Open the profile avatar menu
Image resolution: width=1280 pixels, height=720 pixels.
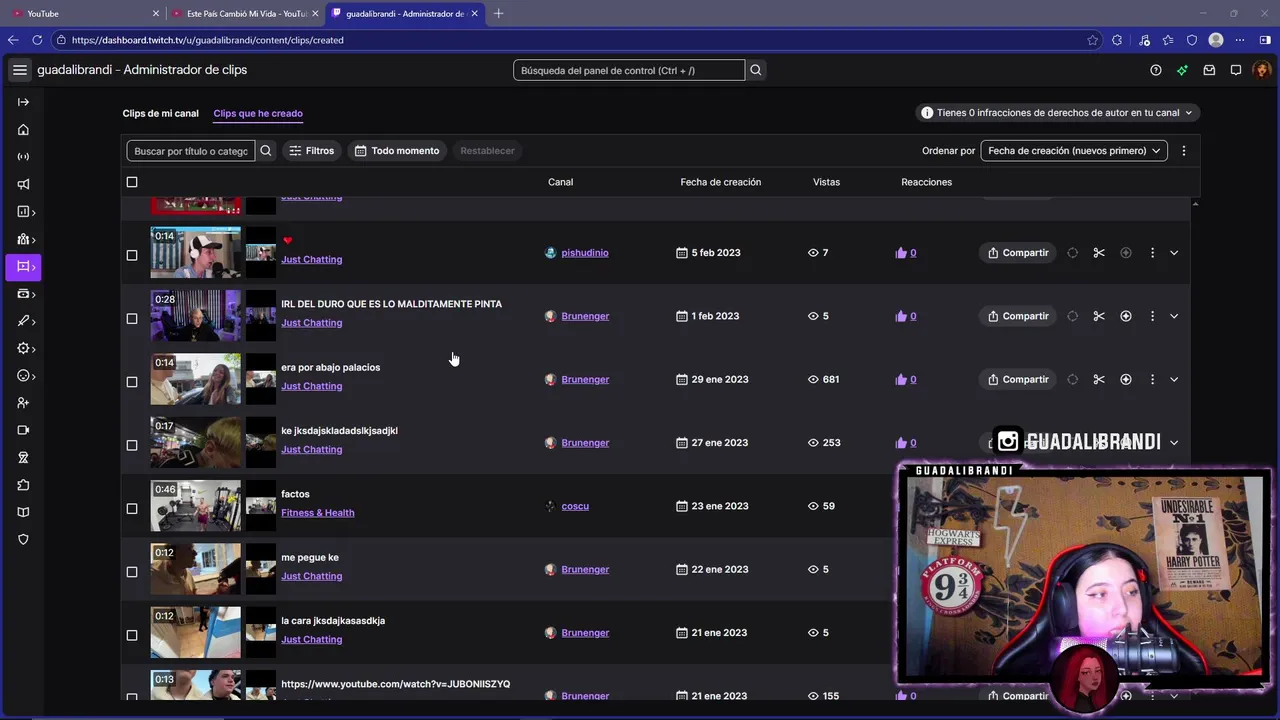pyautogui.click(x=1261, y=70)
